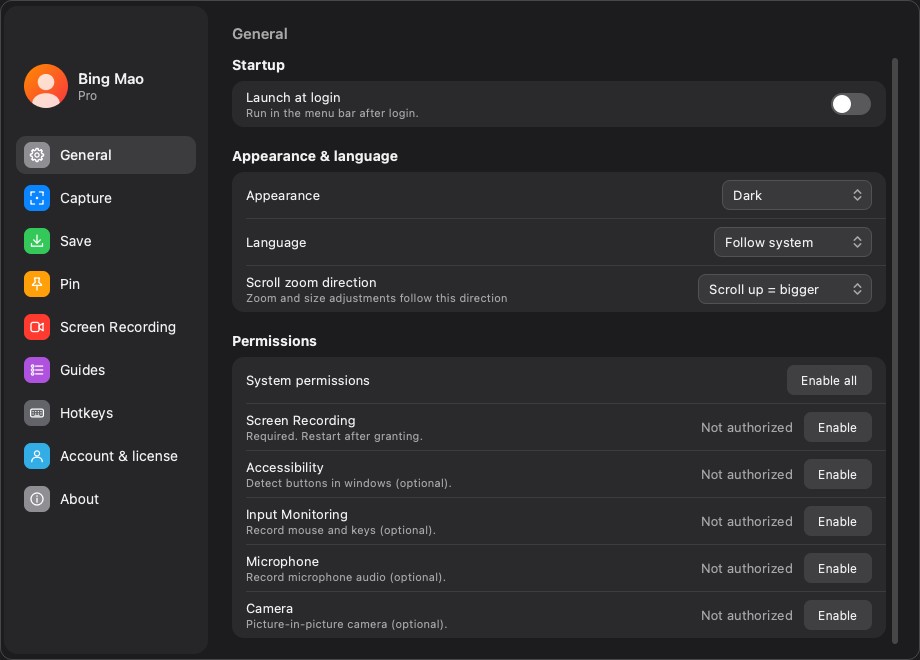Image resolution: width=920 pixels, height=660 pixels.
Task: Open the About sidebar label
Action: tap(79, 499)
